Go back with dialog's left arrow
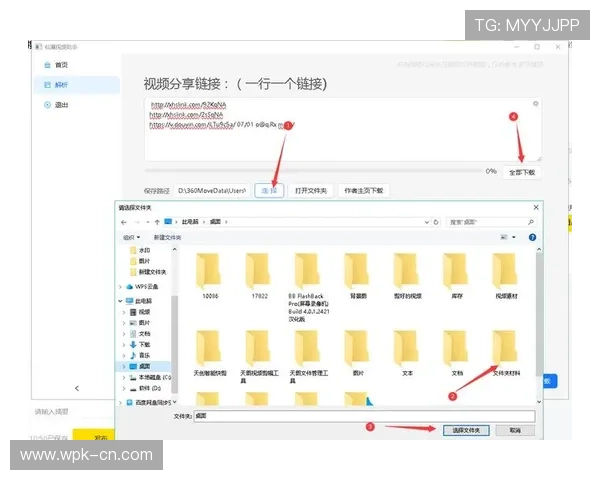 click(124, 222)
